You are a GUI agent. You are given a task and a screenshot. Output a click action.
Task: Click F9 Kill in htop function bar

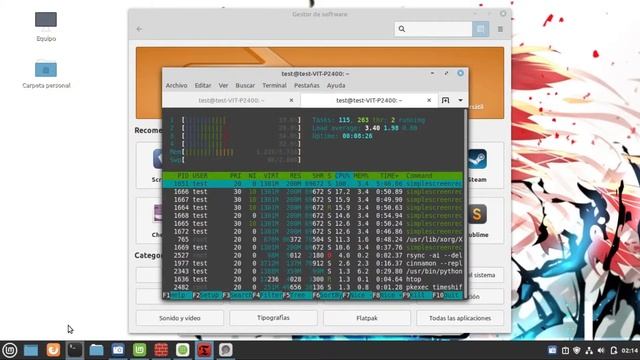(418, 295)
